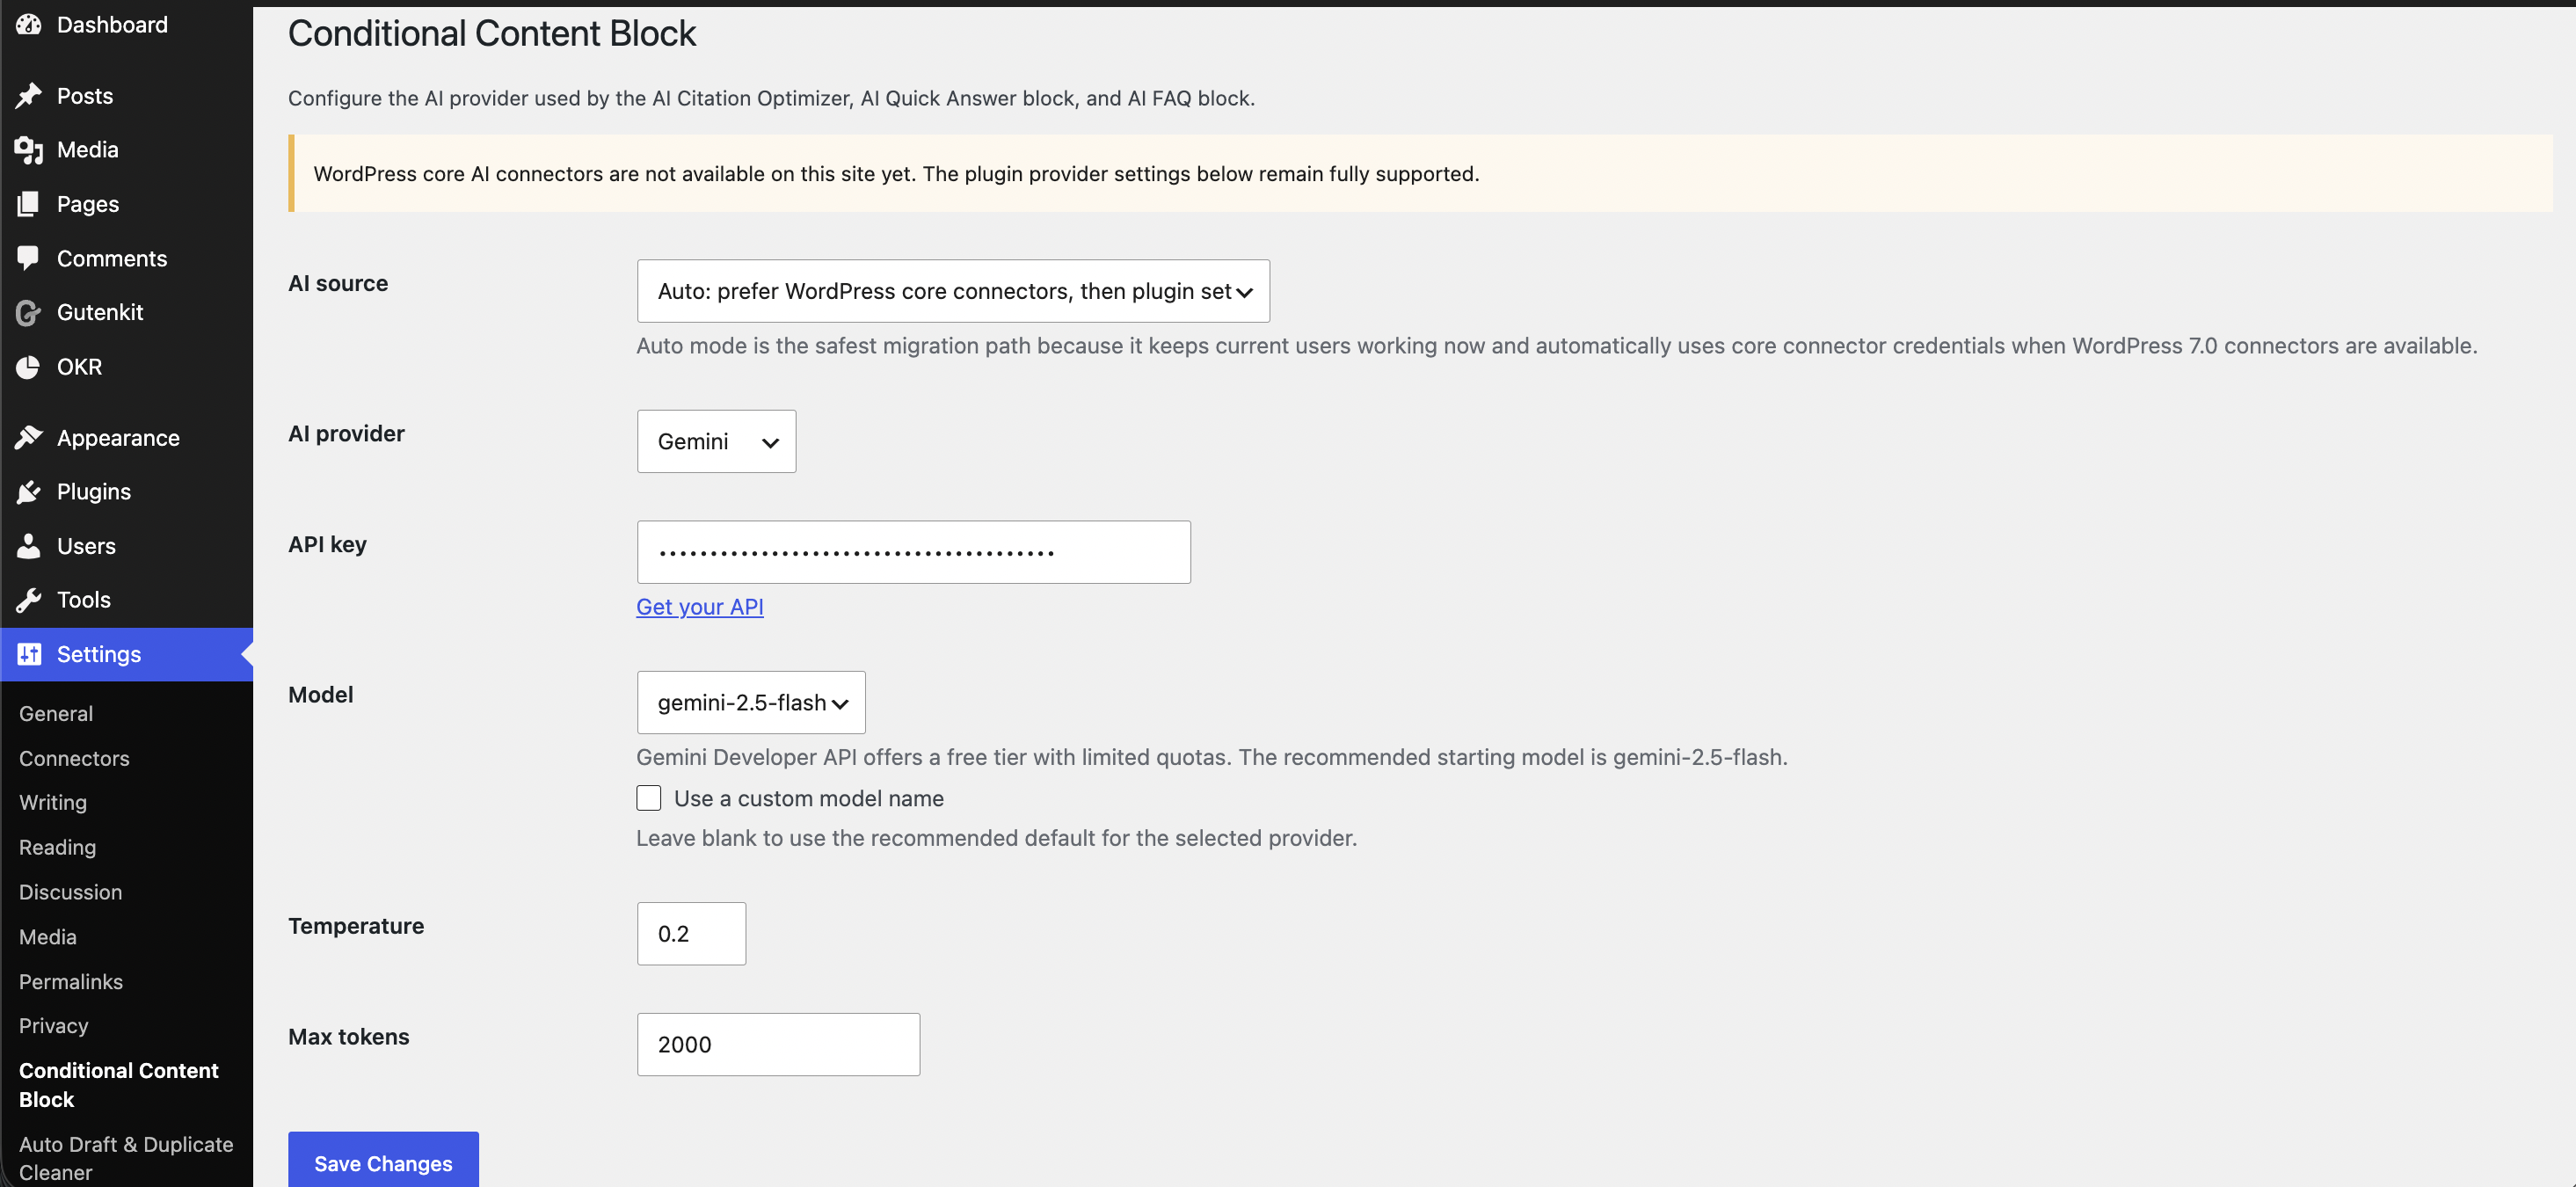Open the Comments menu
This screenshot has width=2576, height=1187.
click(x=126, y=258)
